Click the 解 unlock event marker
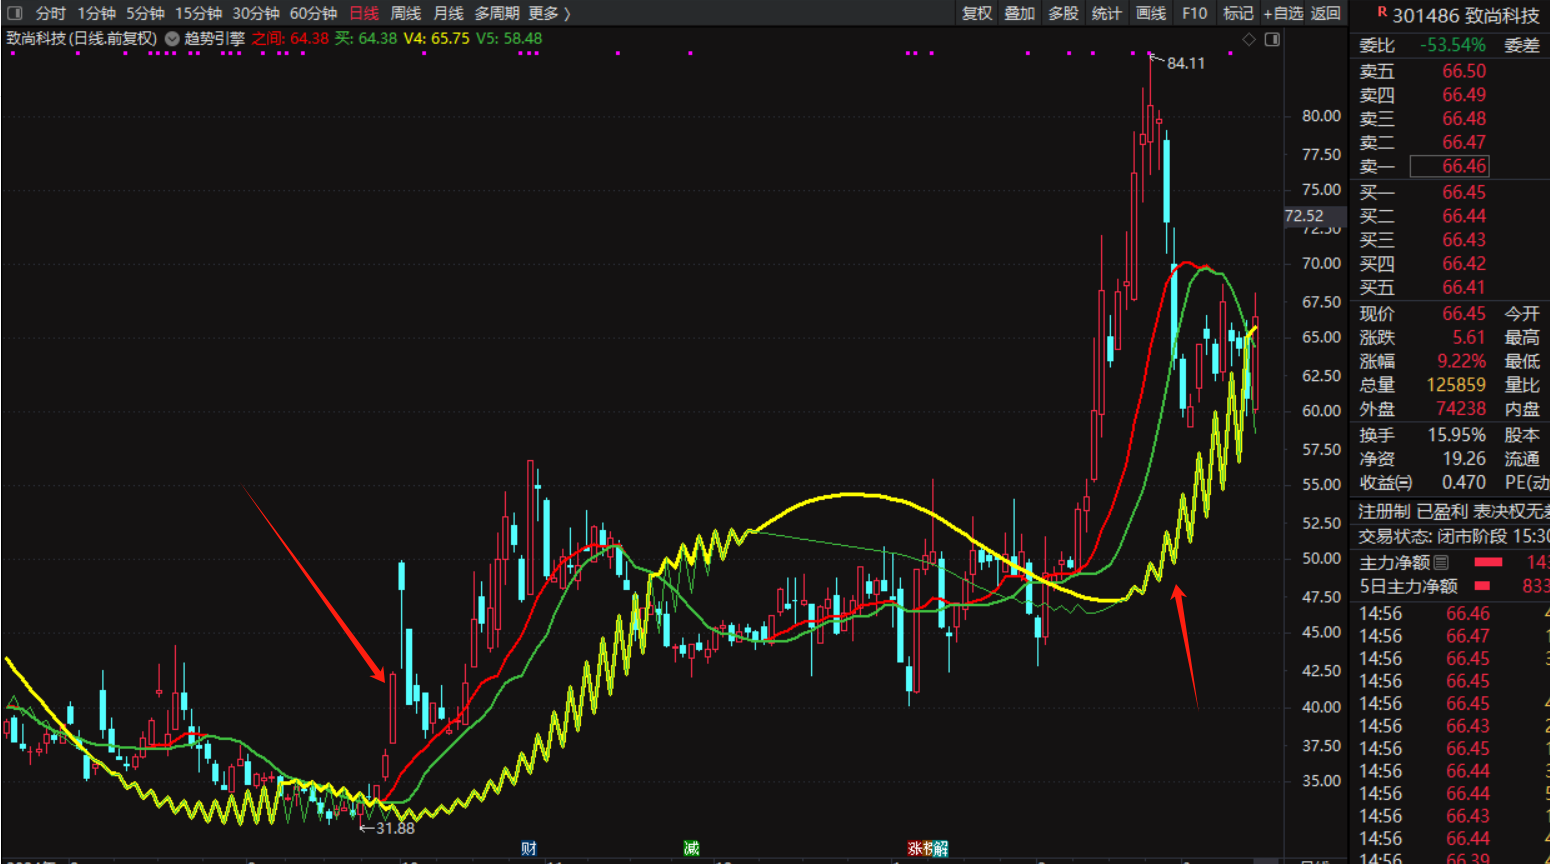This screenshot has height=864, width=1550. tap(941, 848)
